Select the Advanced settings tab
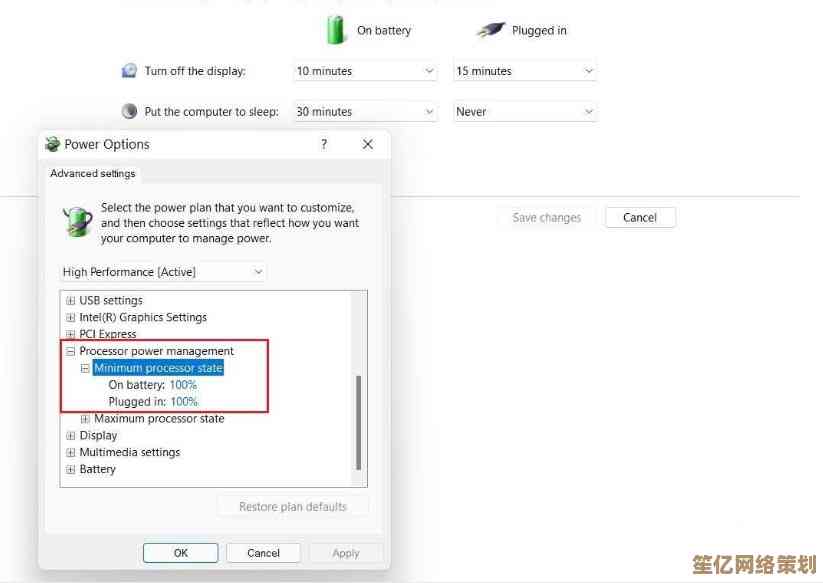The width and height of the screenshot is (823, 583). pyautogui.click(x=93, y=173)
